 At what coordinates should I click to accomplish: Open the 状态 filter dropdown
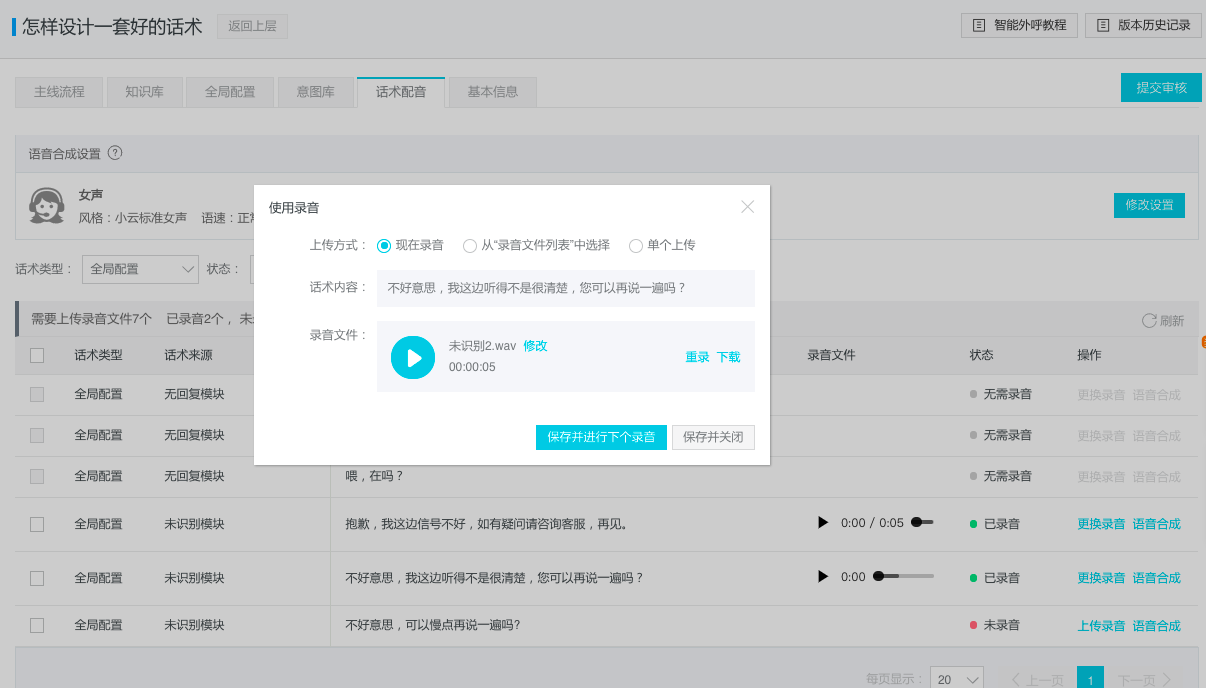pos(252,269)
